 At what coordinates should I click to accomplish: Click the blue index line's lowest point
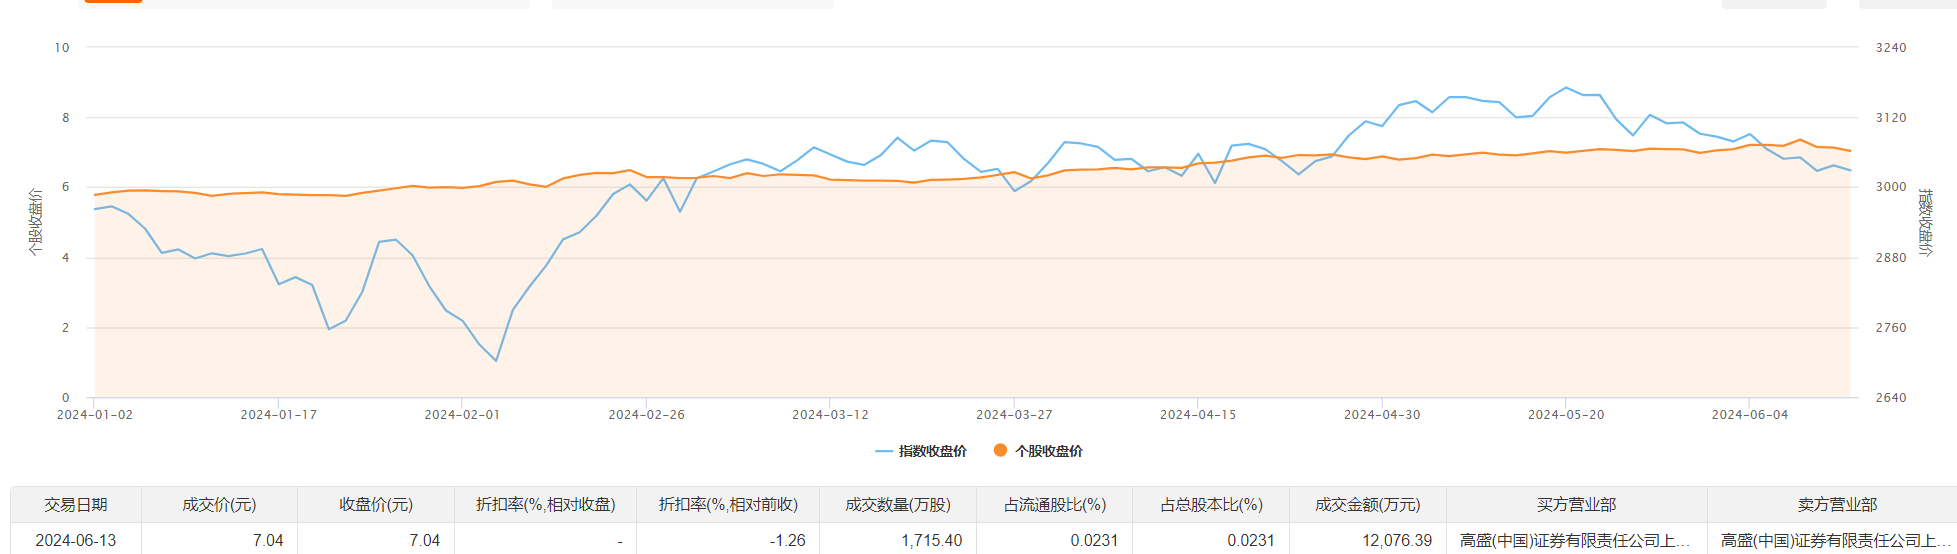pos(496,361)
